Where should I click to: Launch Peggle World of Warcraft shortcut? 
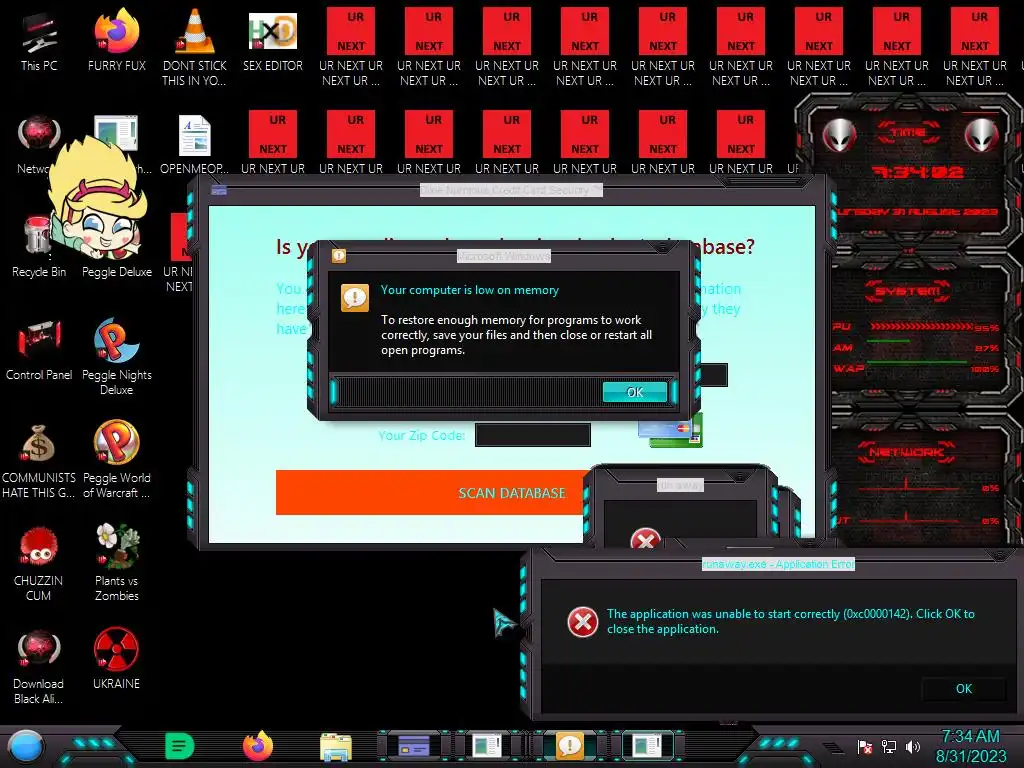click(116, 459)
